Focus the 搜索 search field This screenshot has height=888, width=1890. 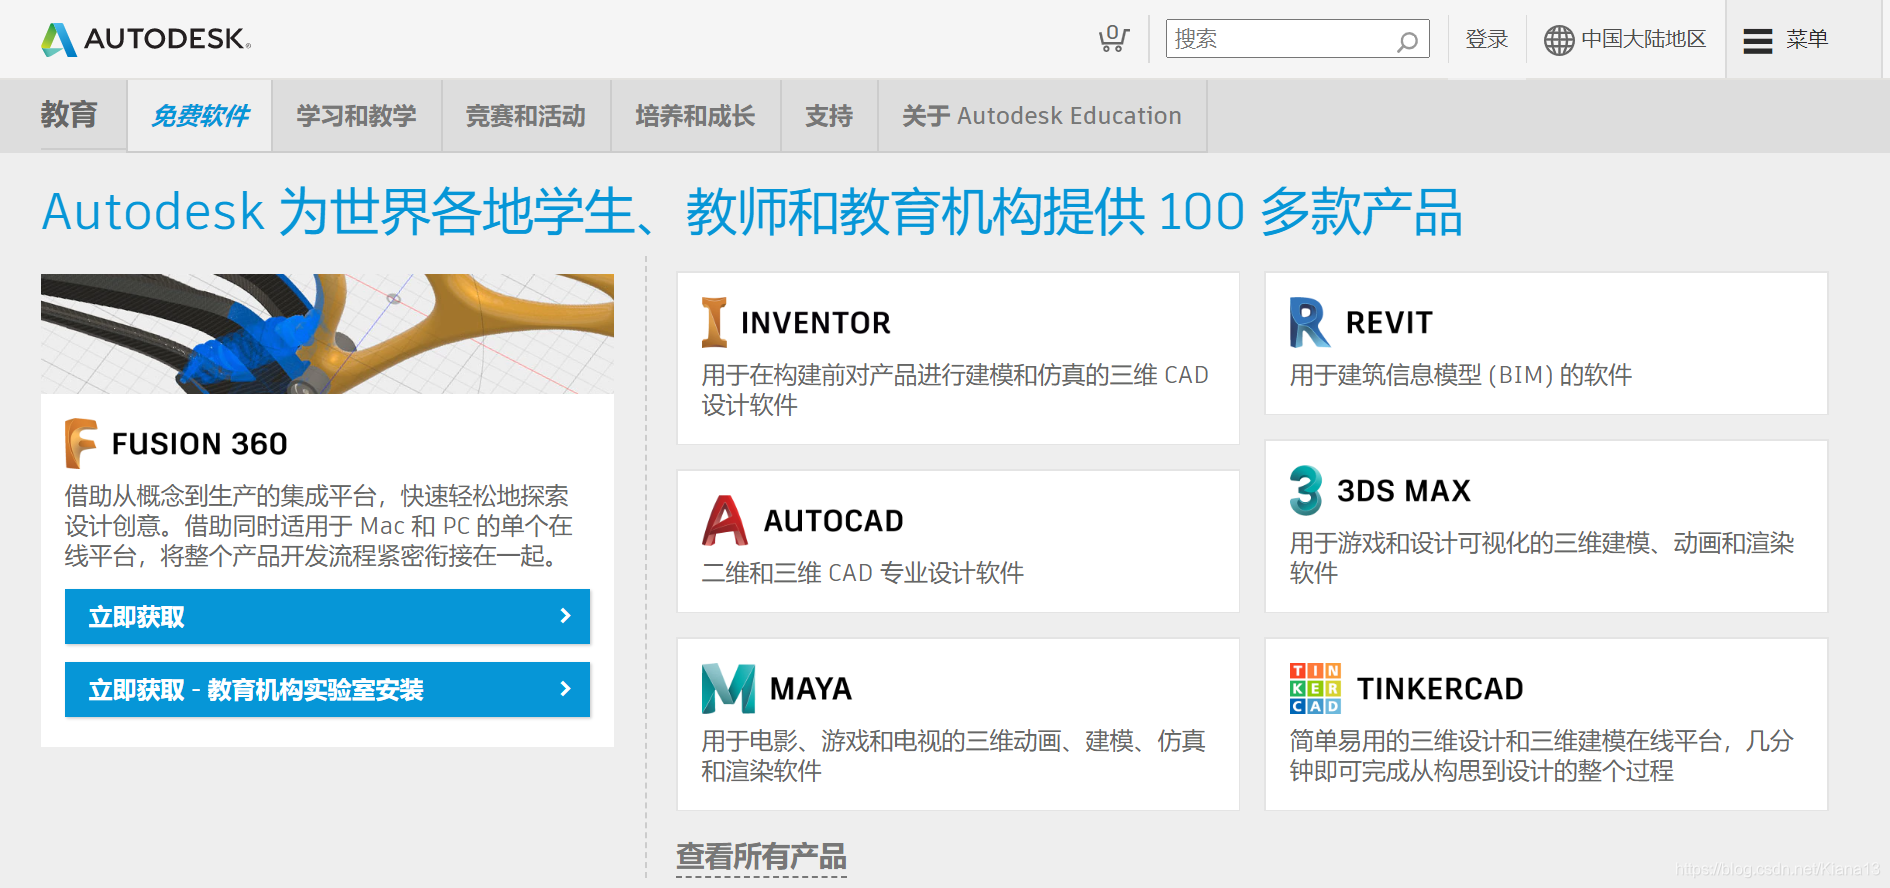pos(1297,39)
